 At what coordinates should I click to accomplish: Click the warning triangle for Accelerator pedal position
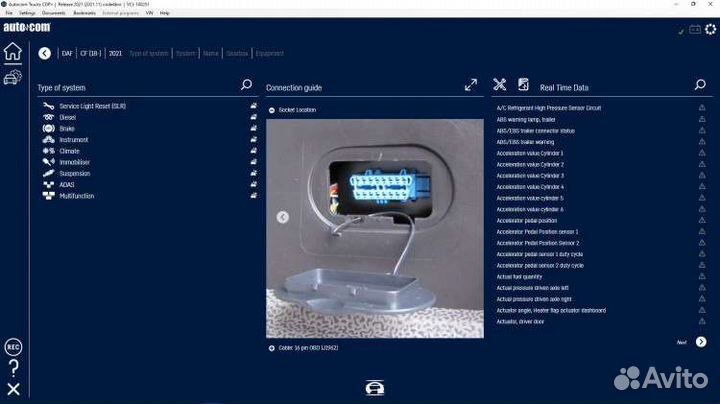(702, 220)
